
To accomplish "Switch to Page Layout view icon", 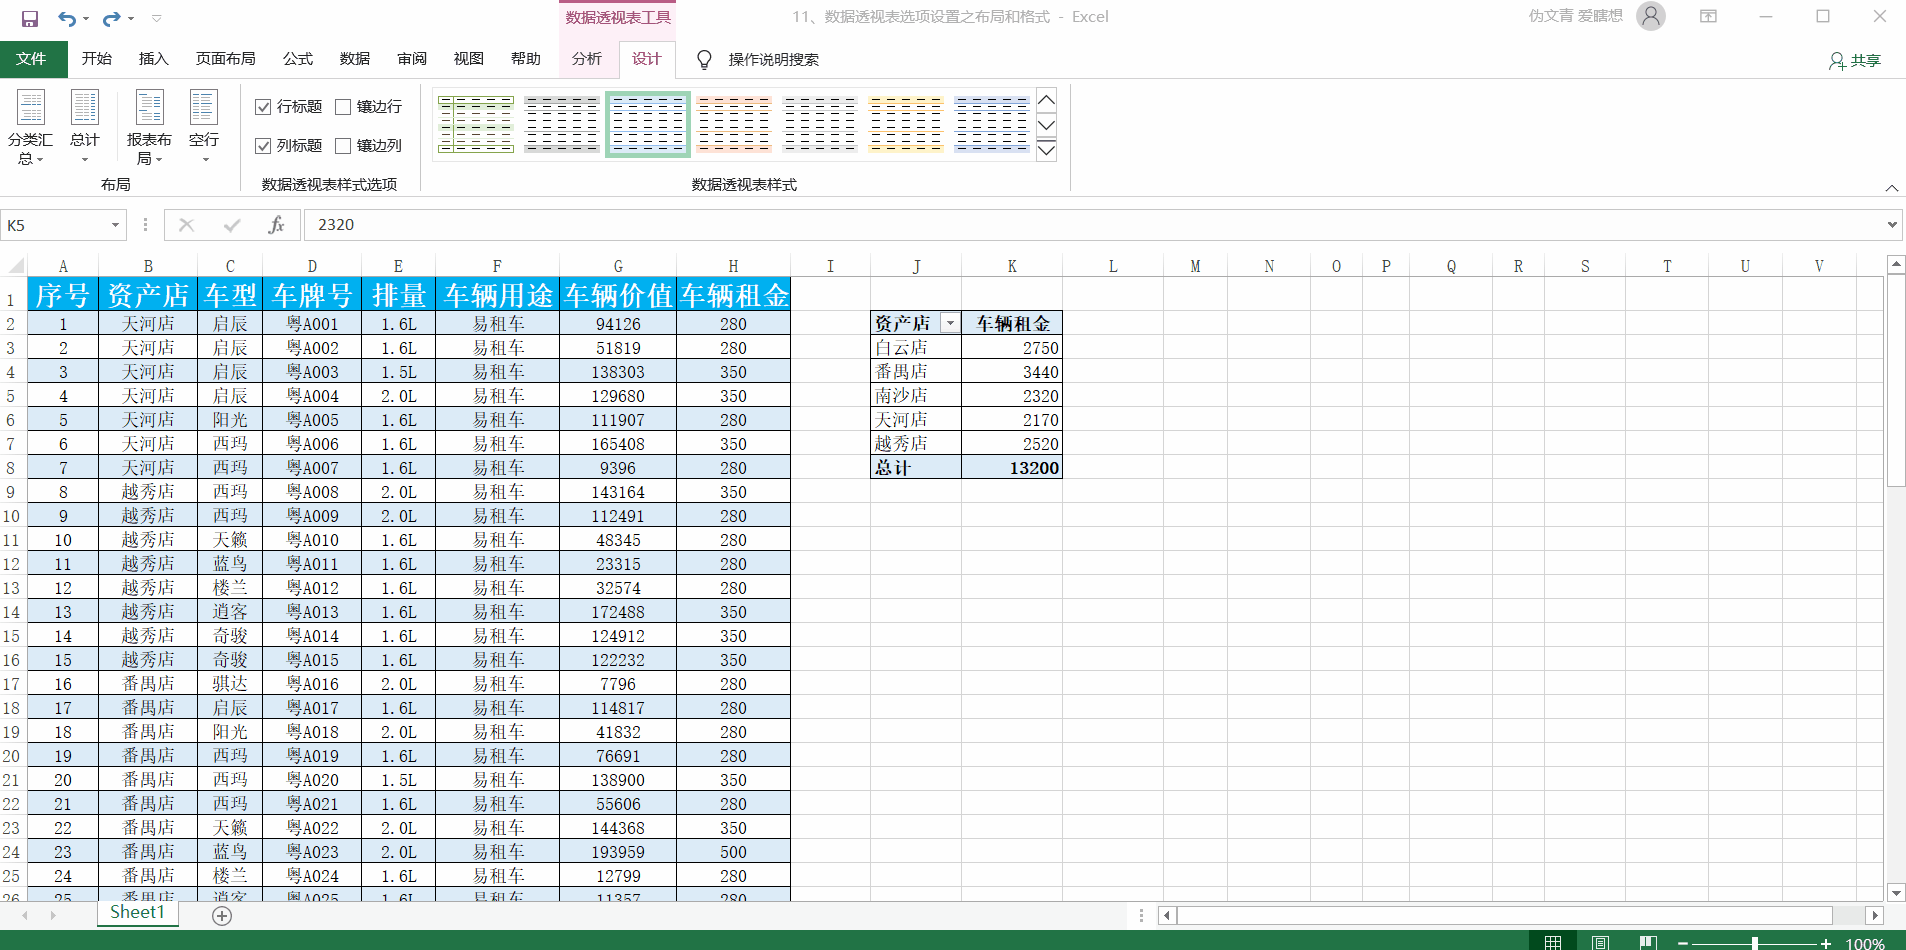I will point(1601,942).
